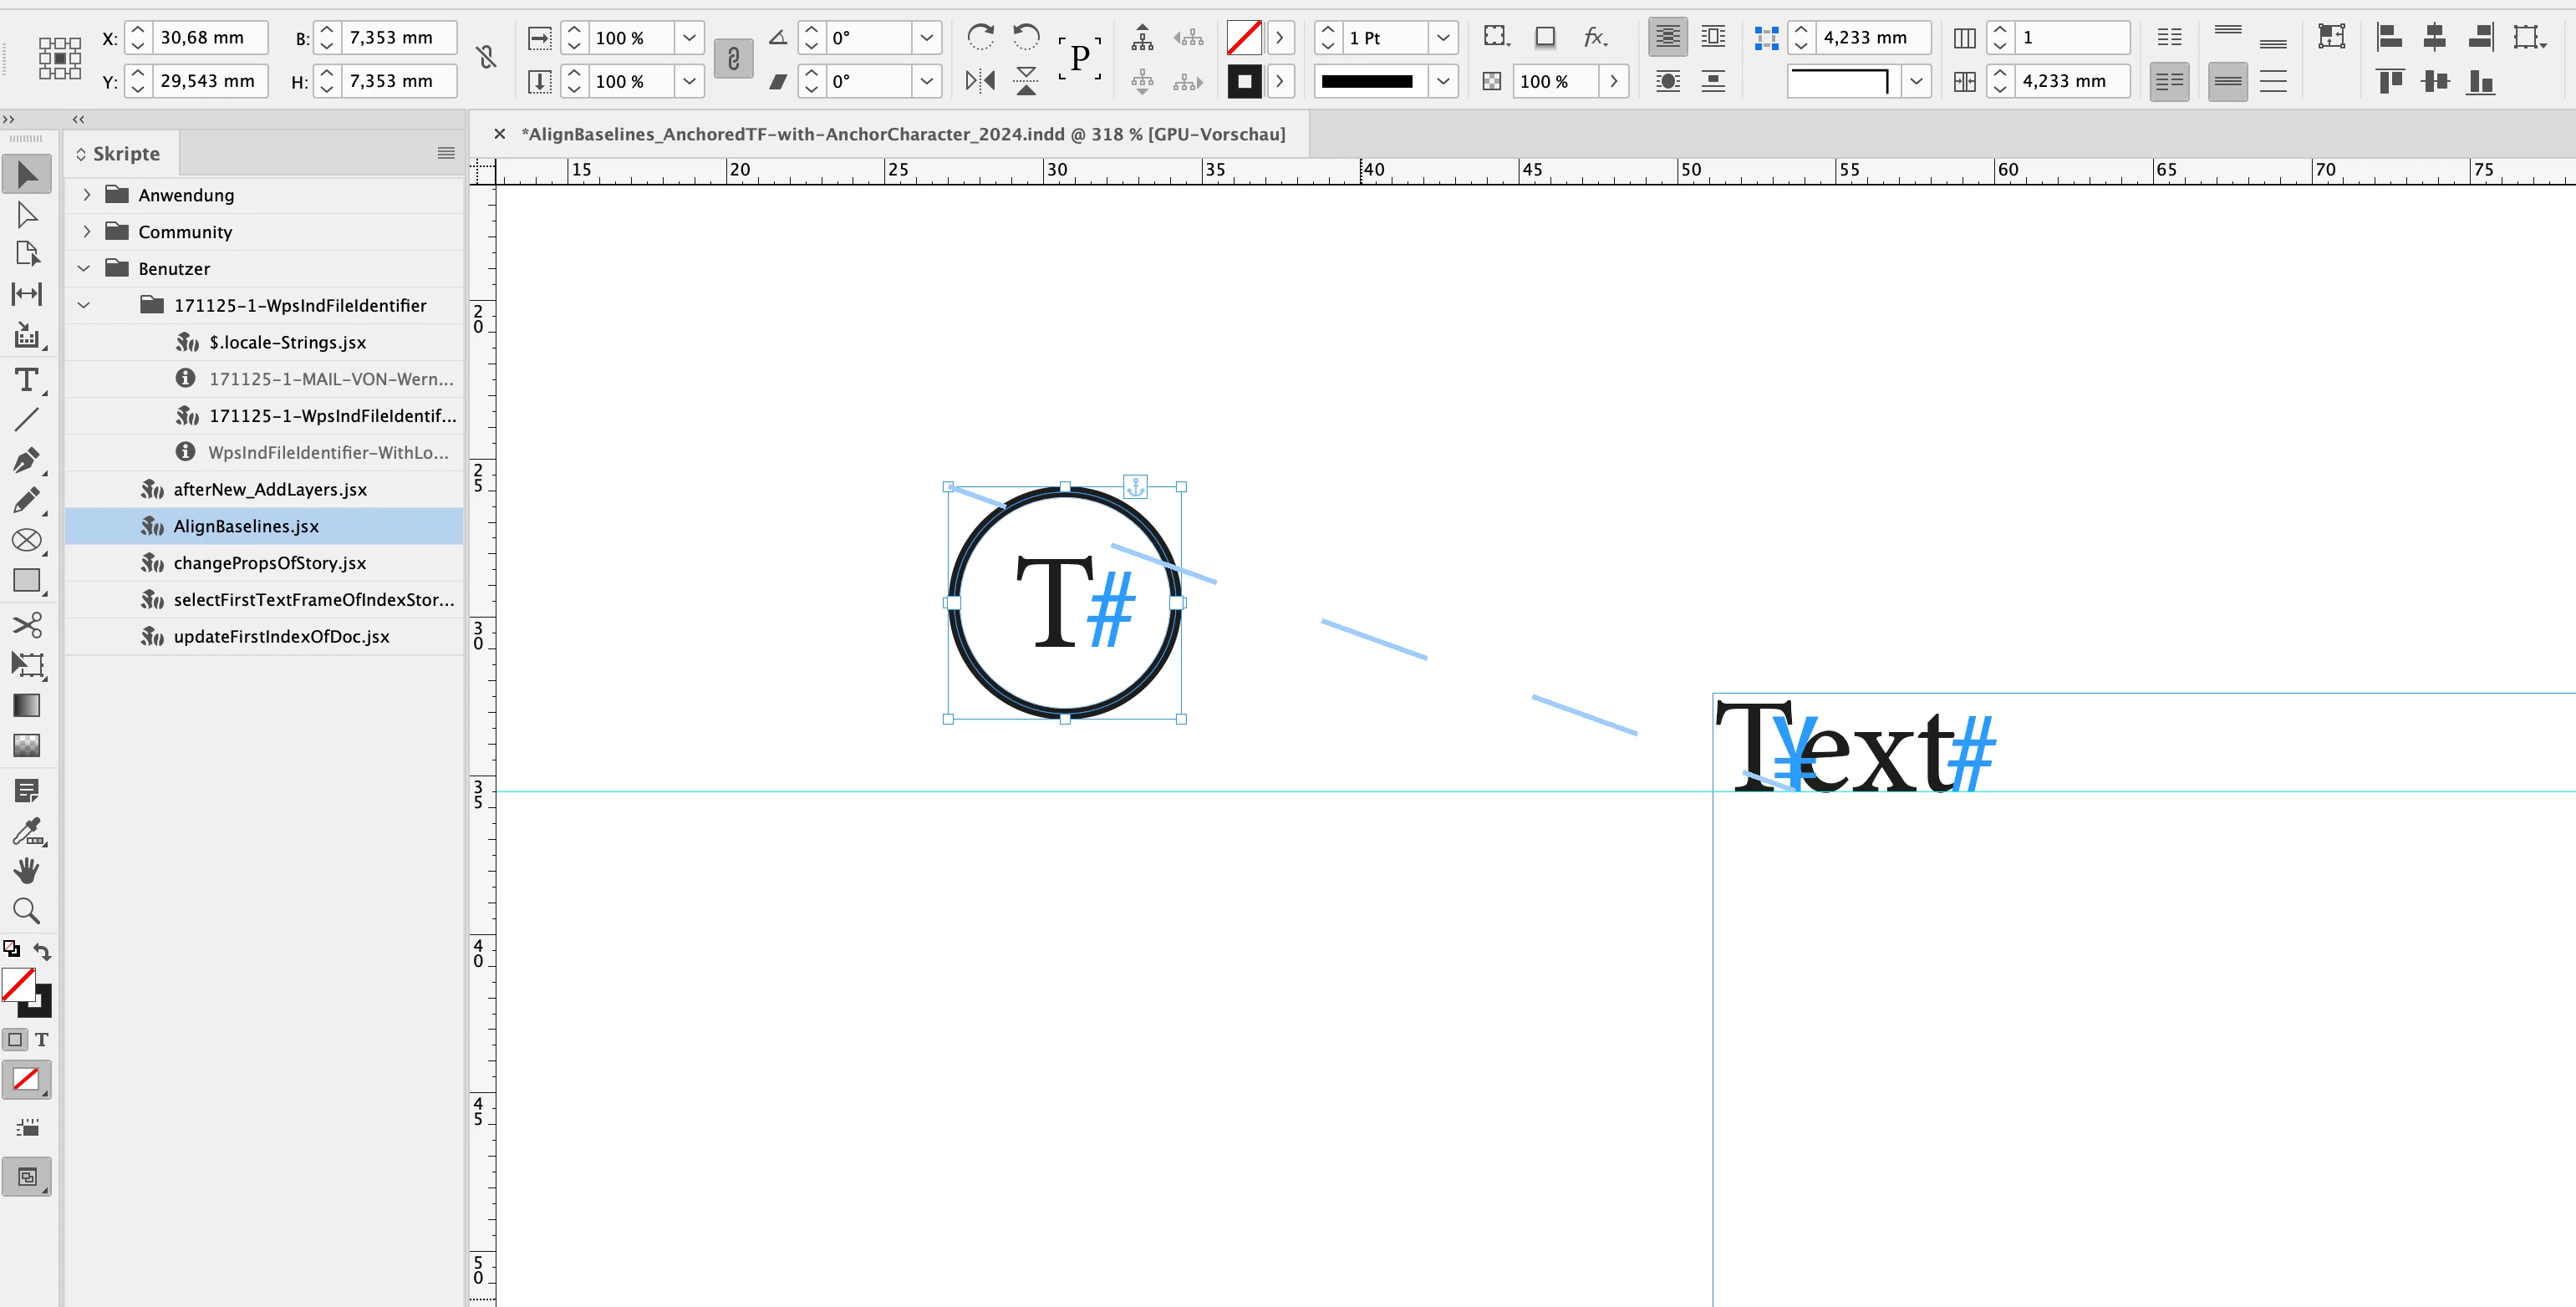2576x1307 pixels.
Task: Collapse the Benutzer folder
Action: 85,268
